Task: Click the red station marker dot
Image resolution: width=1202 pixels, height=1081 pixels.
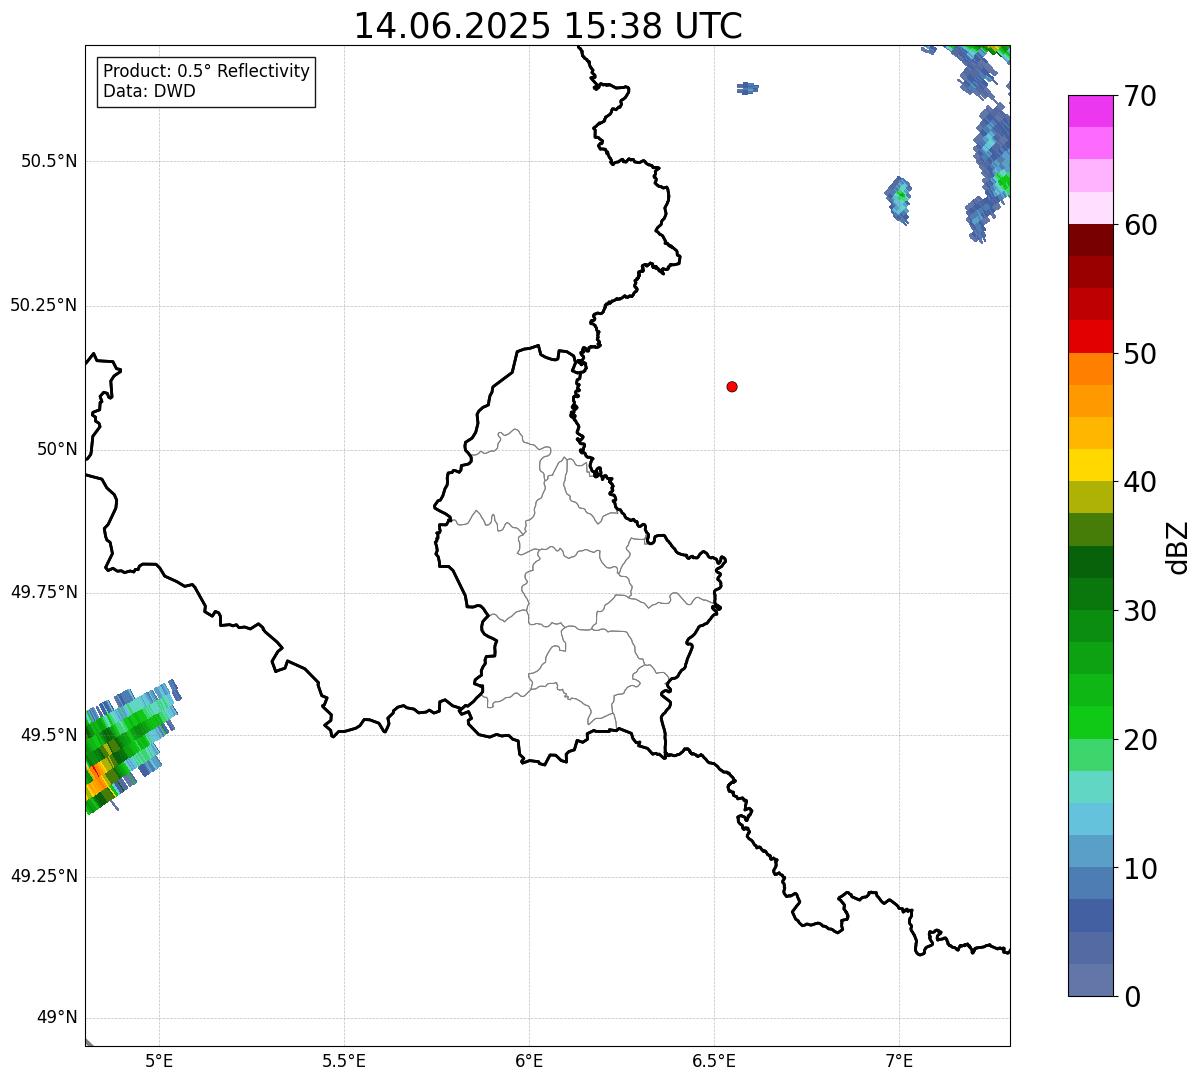Action: click(732, 386)
